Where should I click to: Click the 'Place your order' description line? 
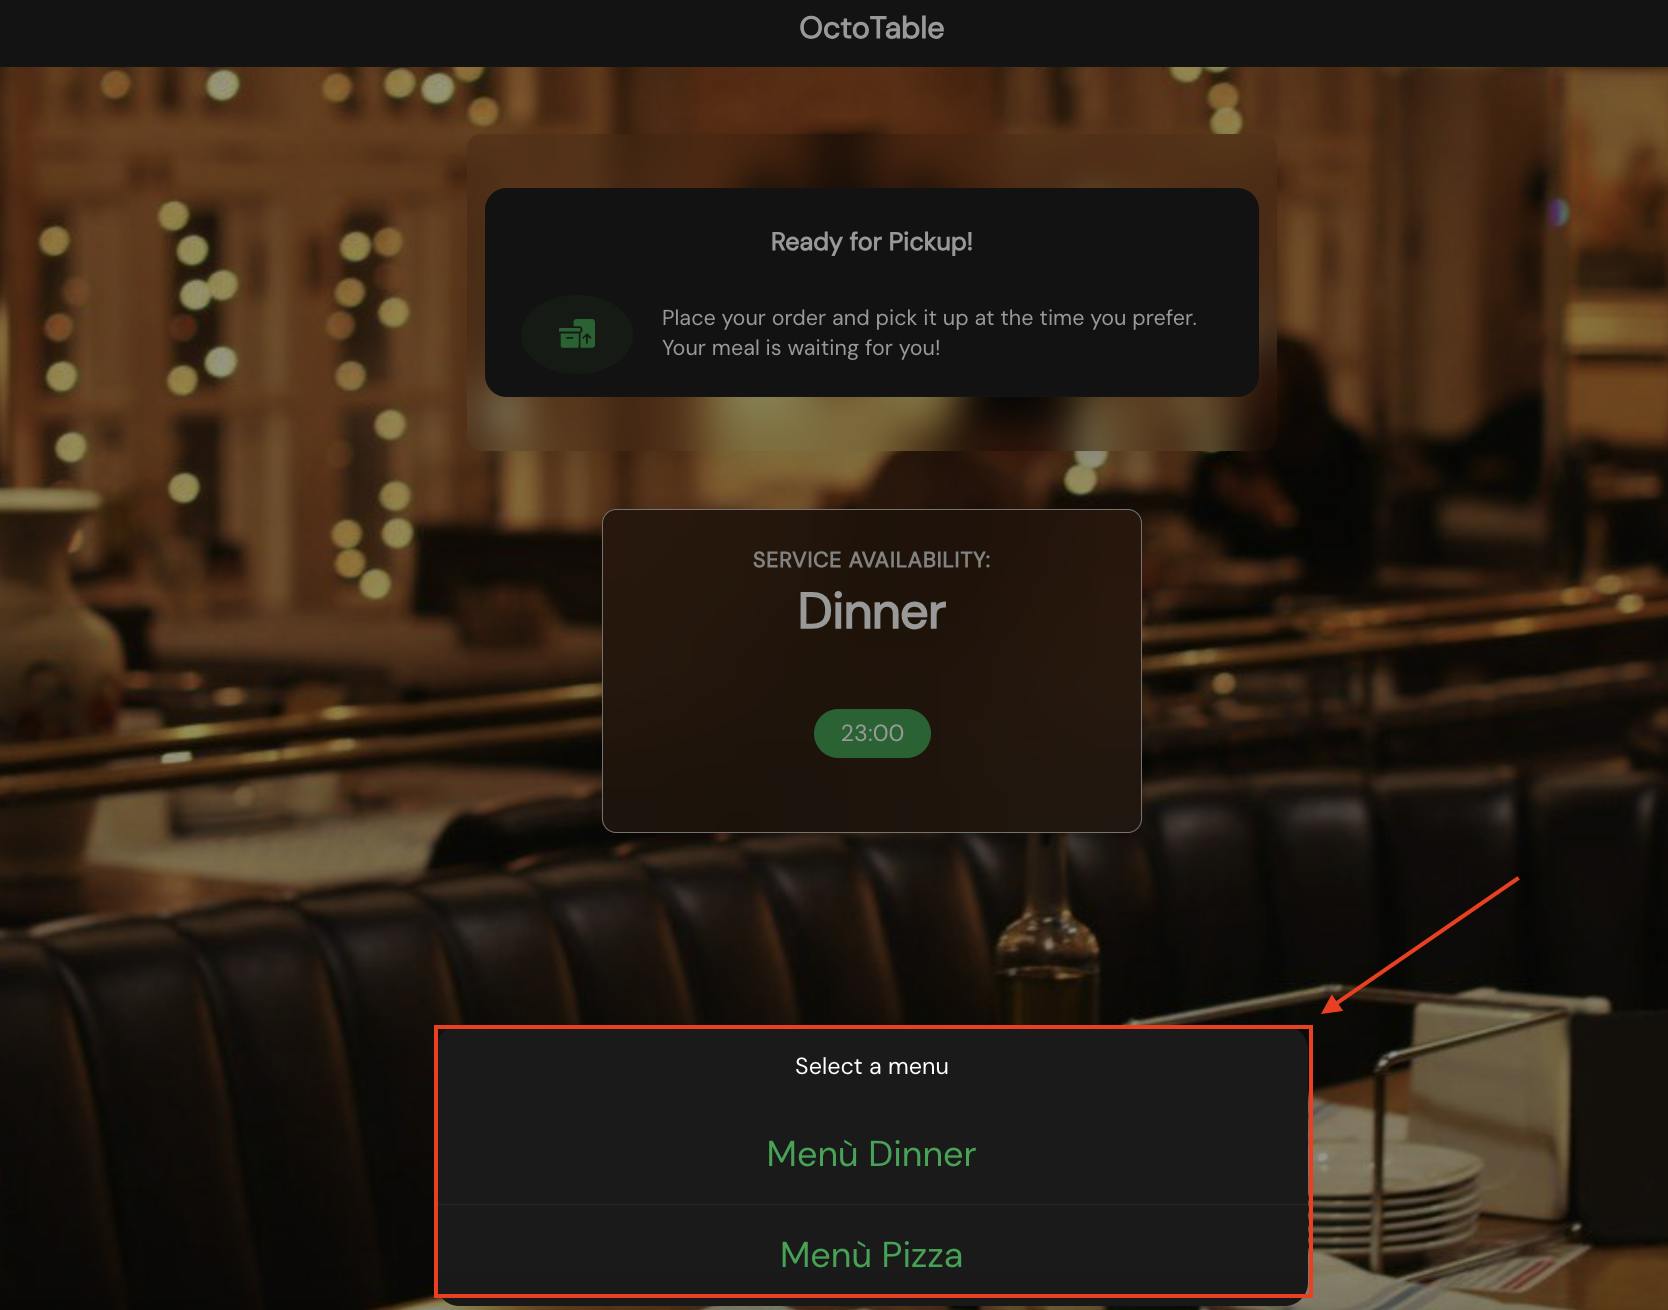coord(929,318)
